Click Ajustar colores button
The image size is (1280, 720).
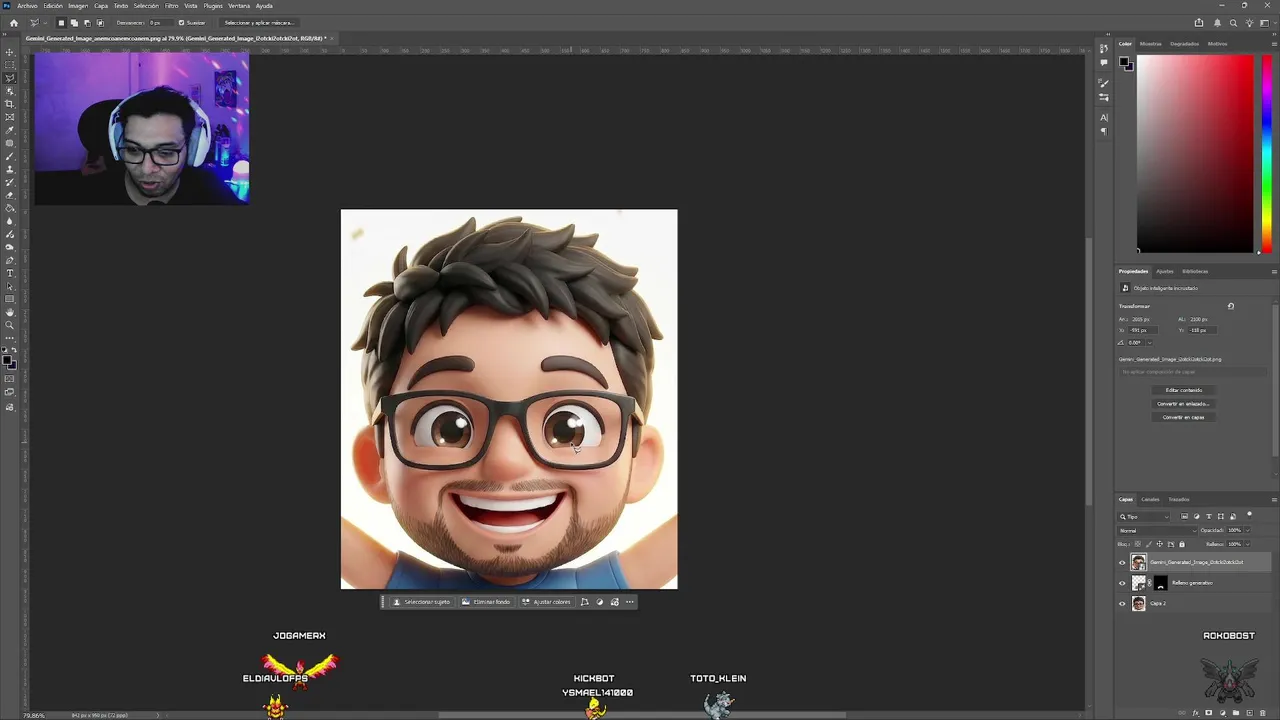click(546, 602)
